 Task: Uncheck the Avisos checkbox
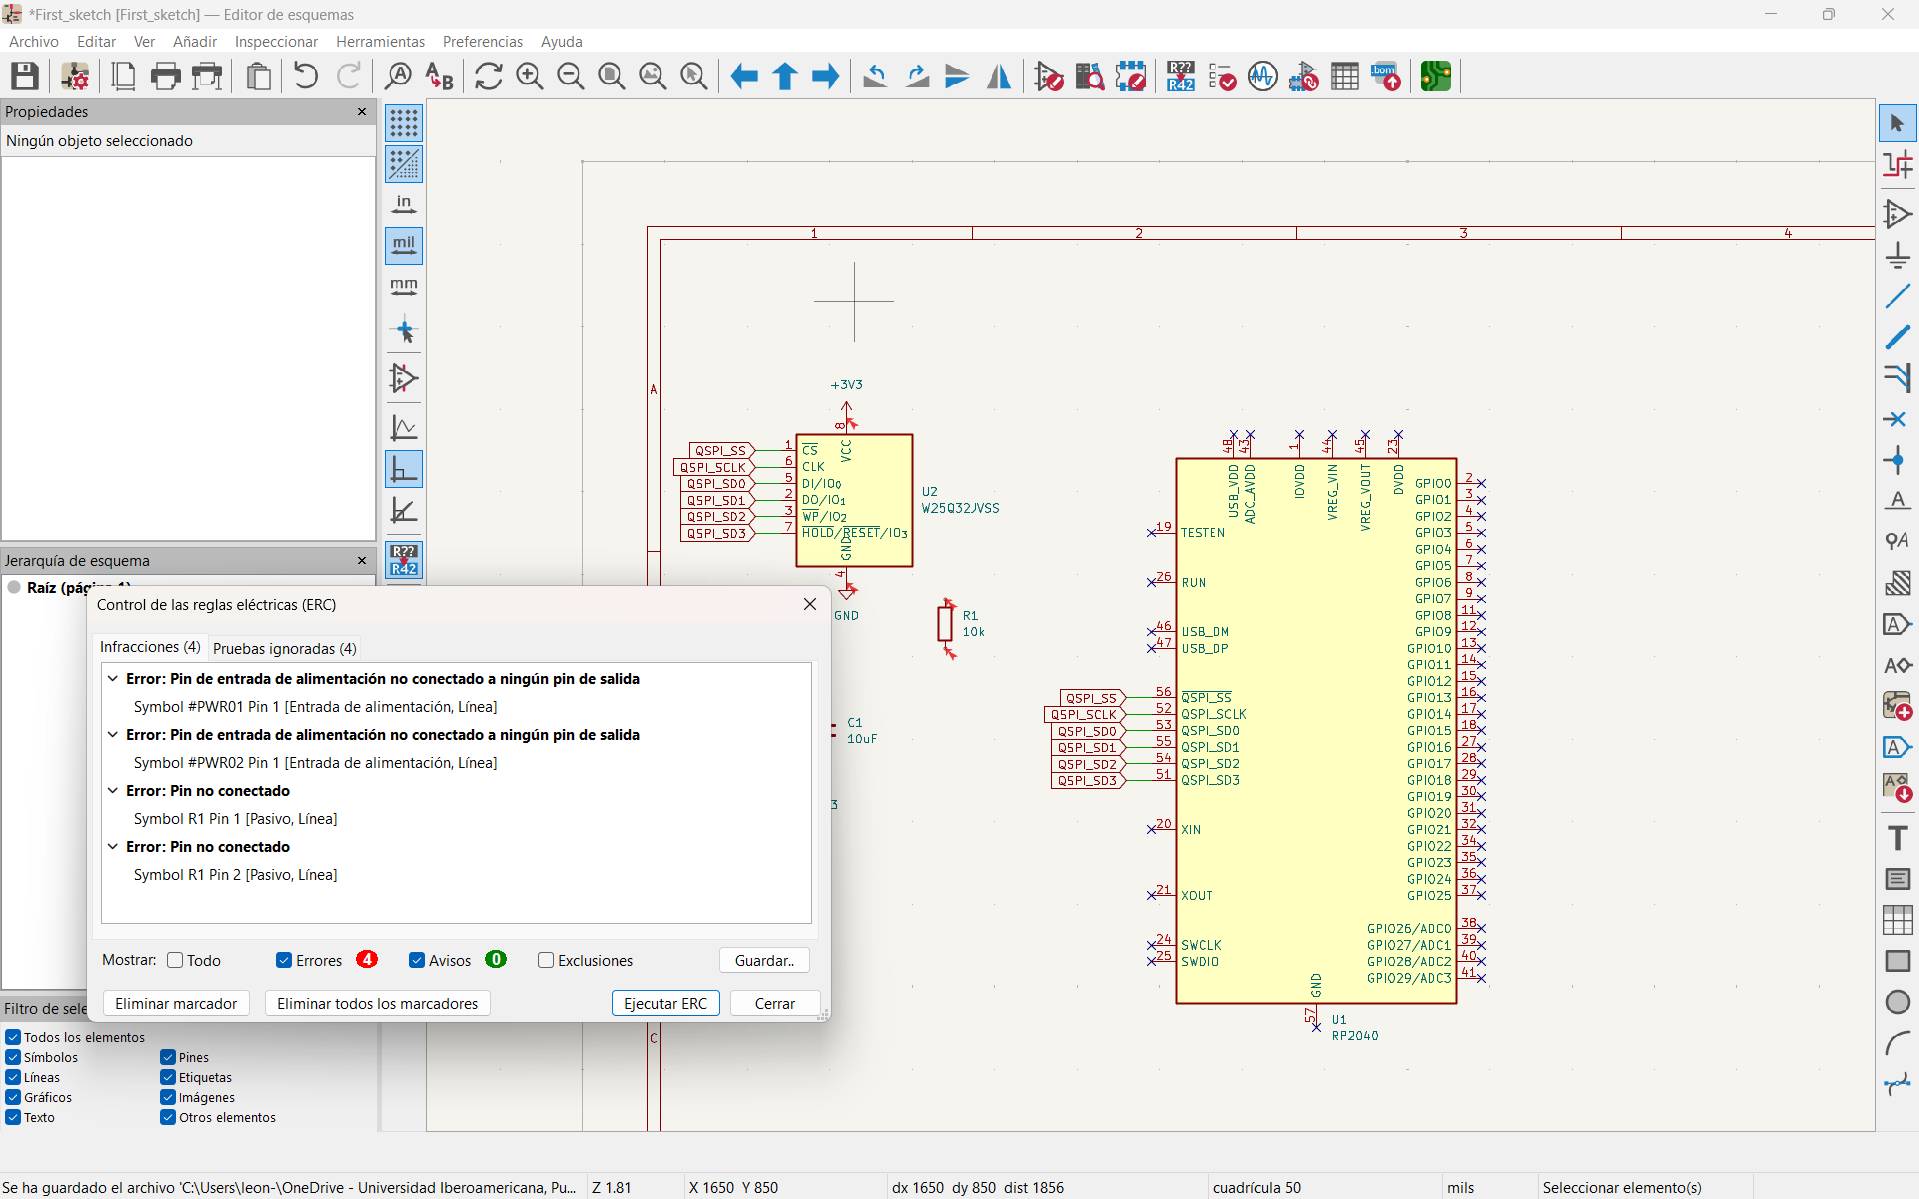(417, 960)
